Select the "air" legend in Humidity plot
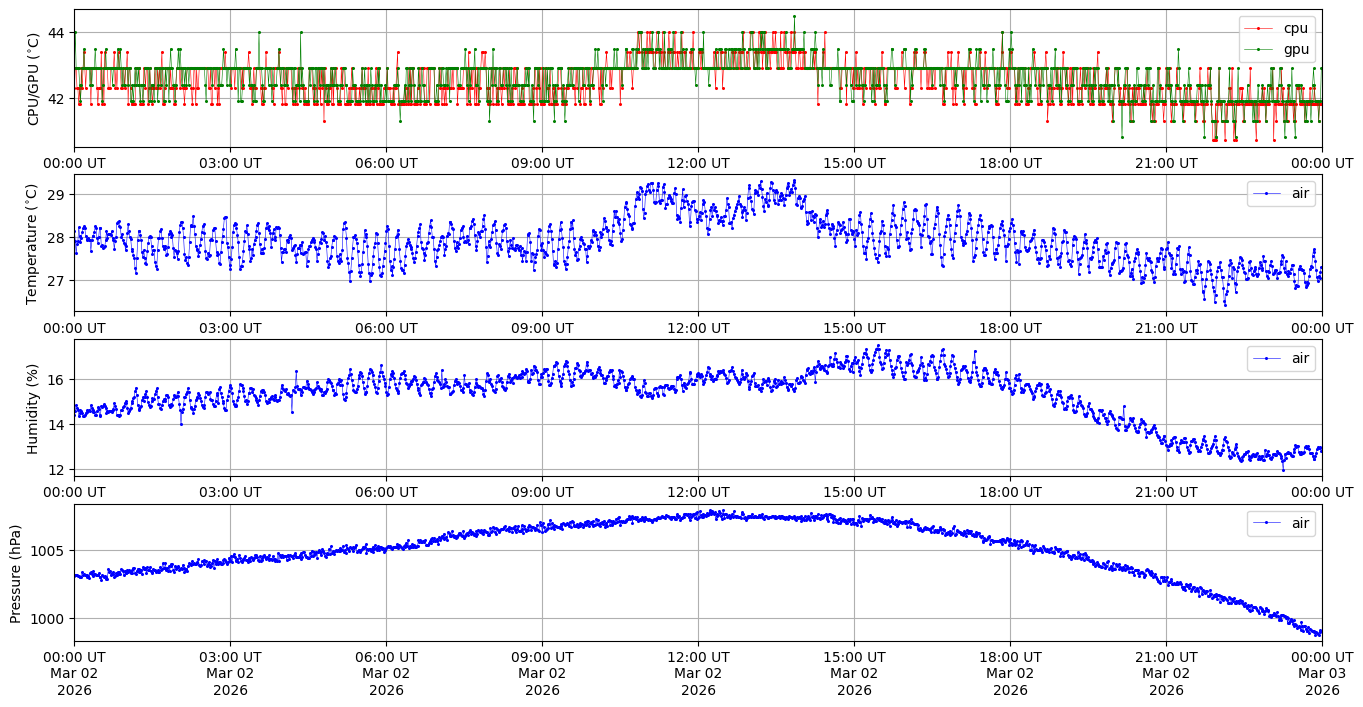 (x=1300, y=358)
